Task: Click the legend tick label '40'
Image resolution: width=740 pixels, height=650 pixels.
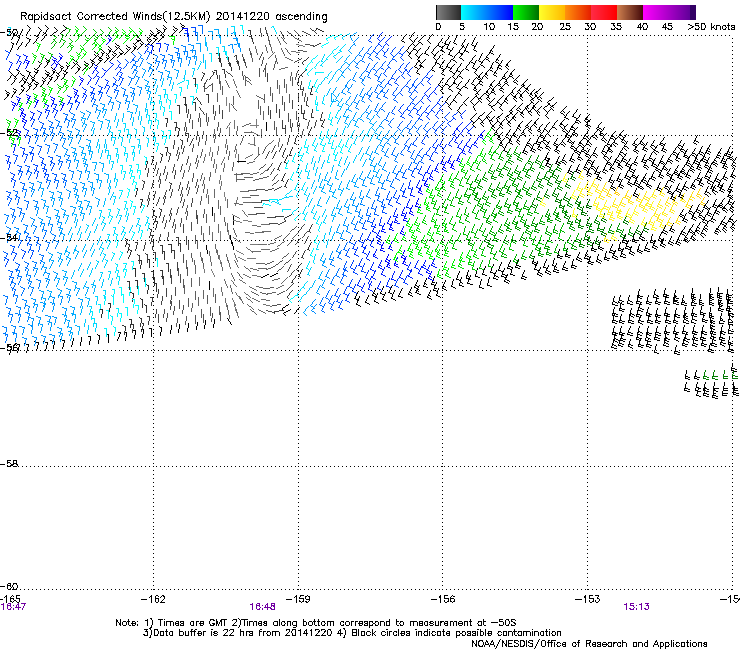Action: point(642,27)
